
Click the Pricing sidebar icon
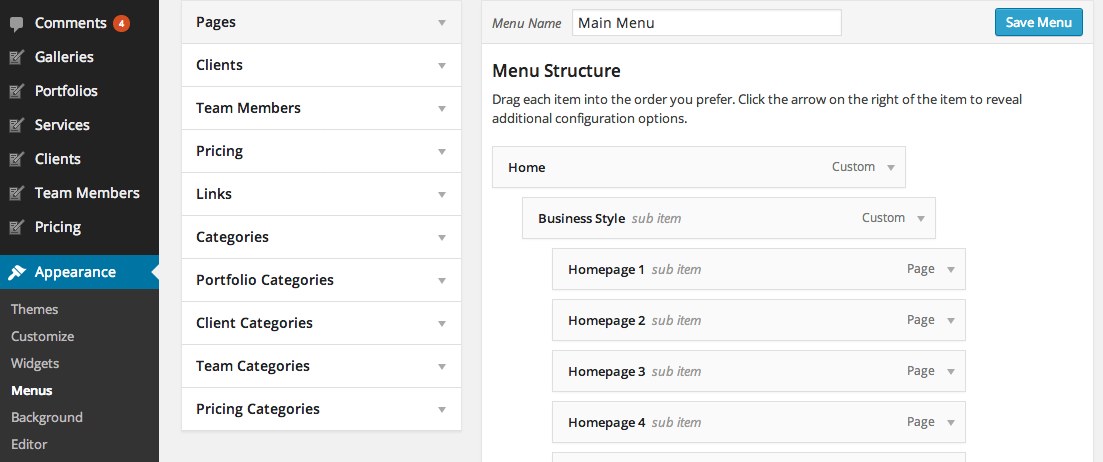point(17,227)
